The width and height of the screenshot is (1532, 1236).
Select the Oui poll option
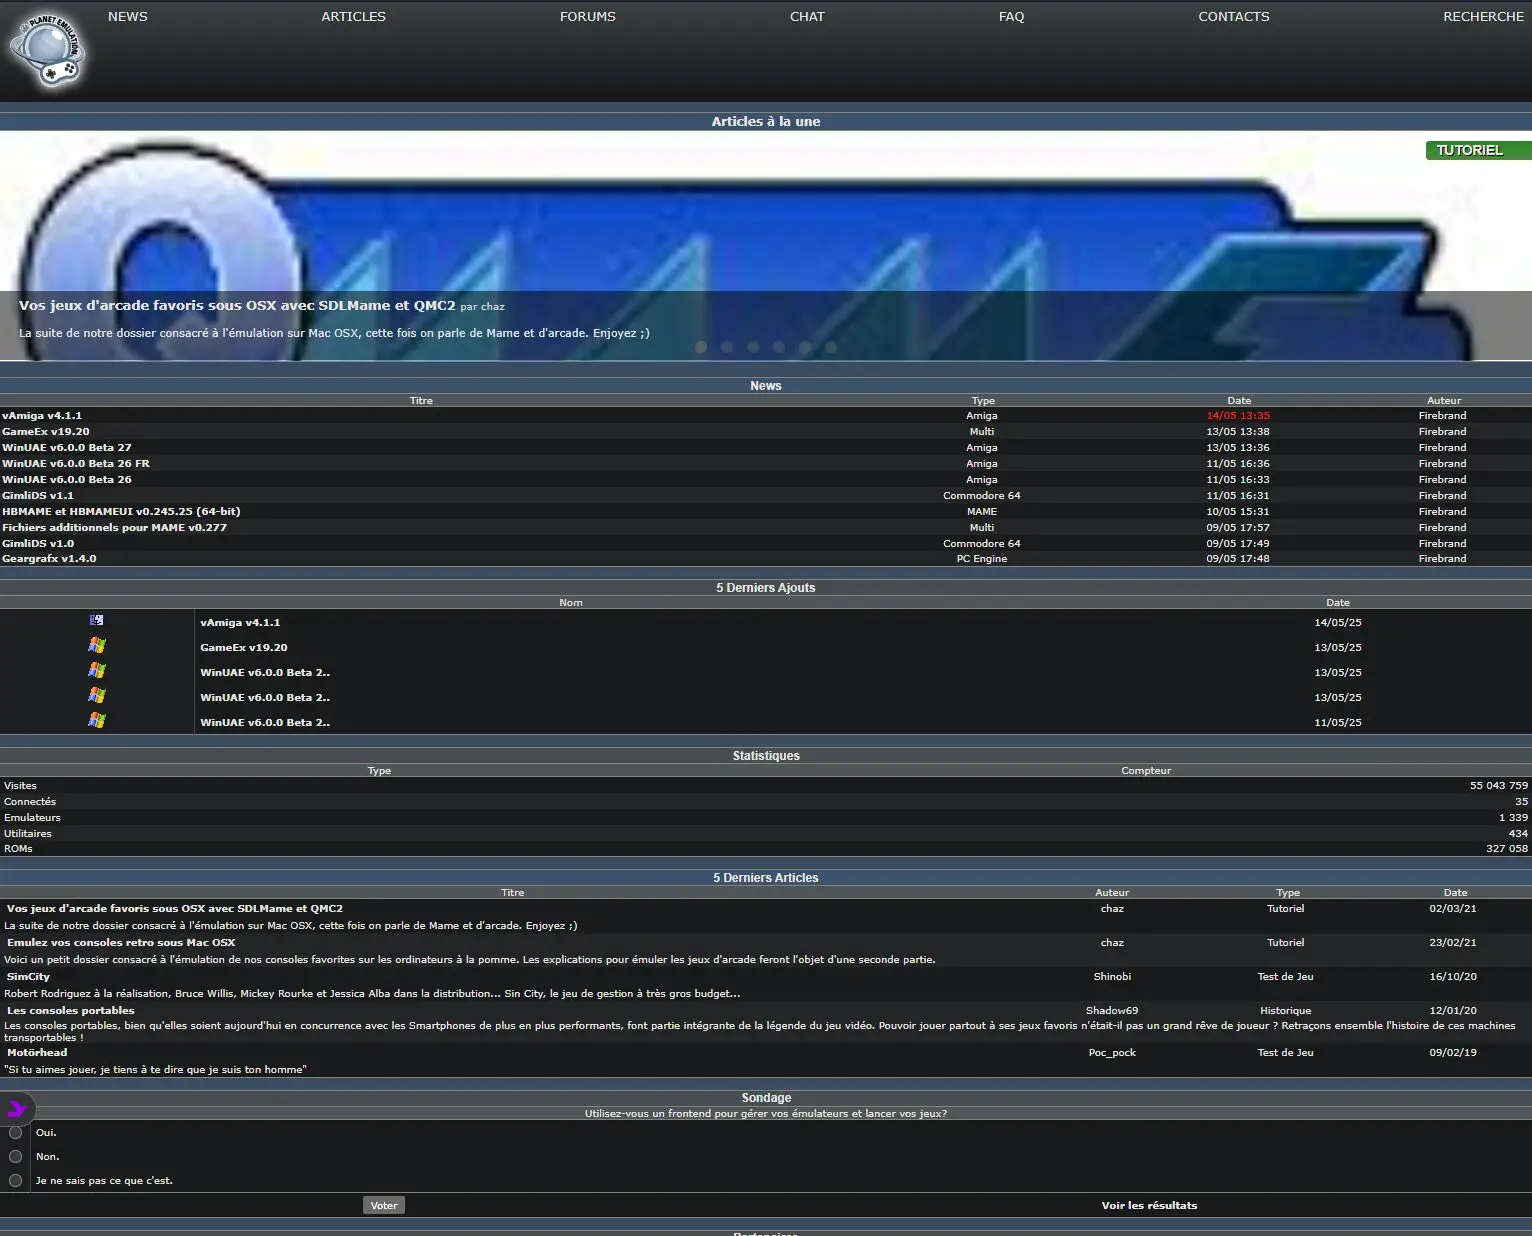click(x=15, y=1132)
